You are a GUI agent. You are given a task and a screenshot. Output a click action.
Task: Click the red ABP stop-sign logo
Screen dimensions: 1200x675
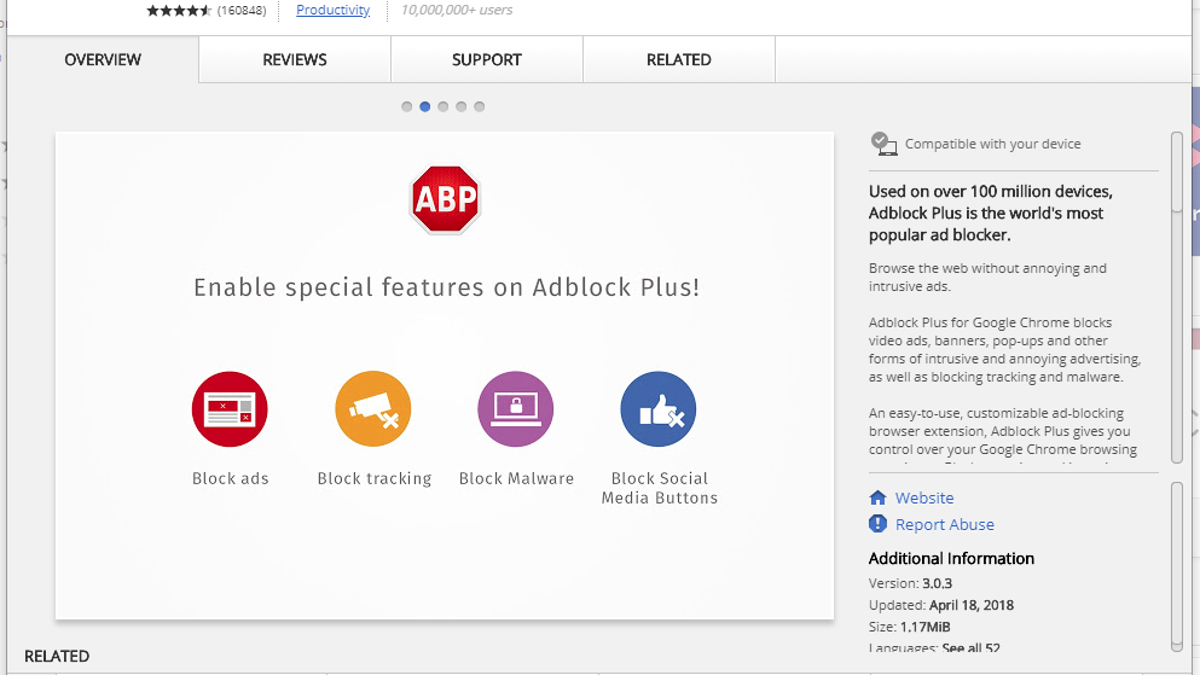pos(445,200)
